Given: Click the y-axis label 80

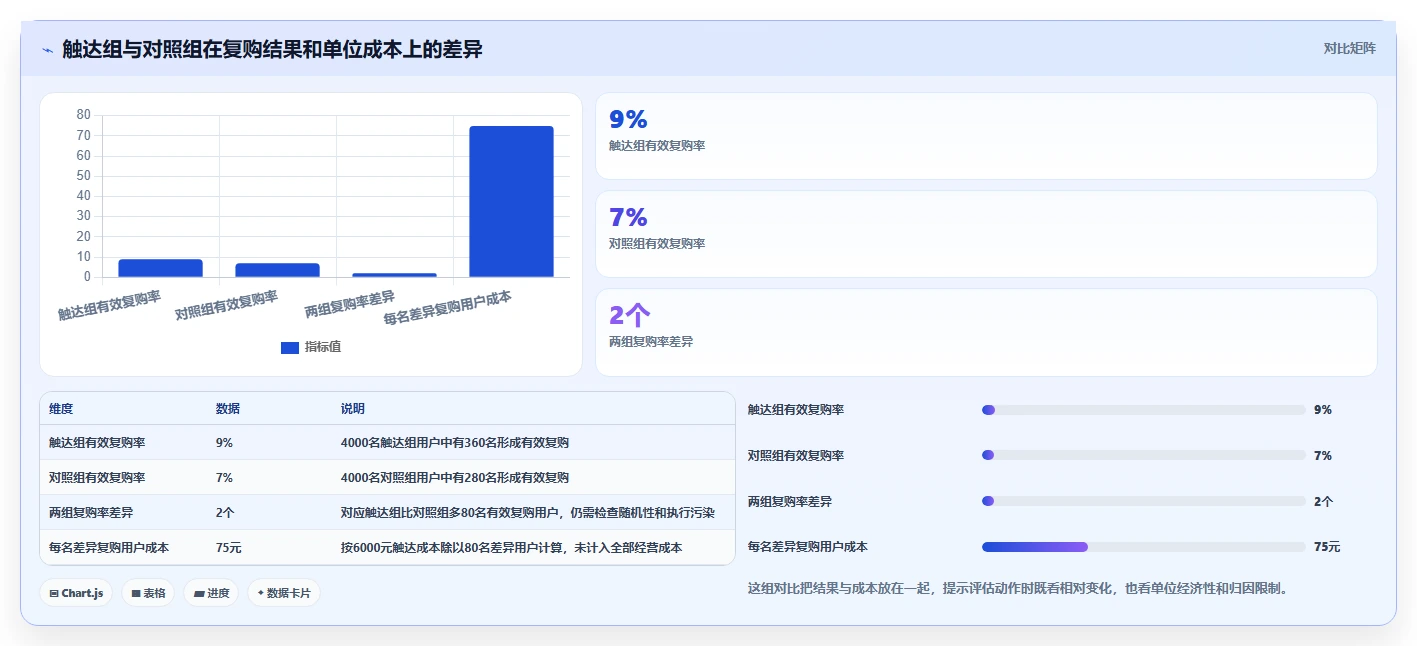Looking at the screenshot, I should (x=84, y=115).
